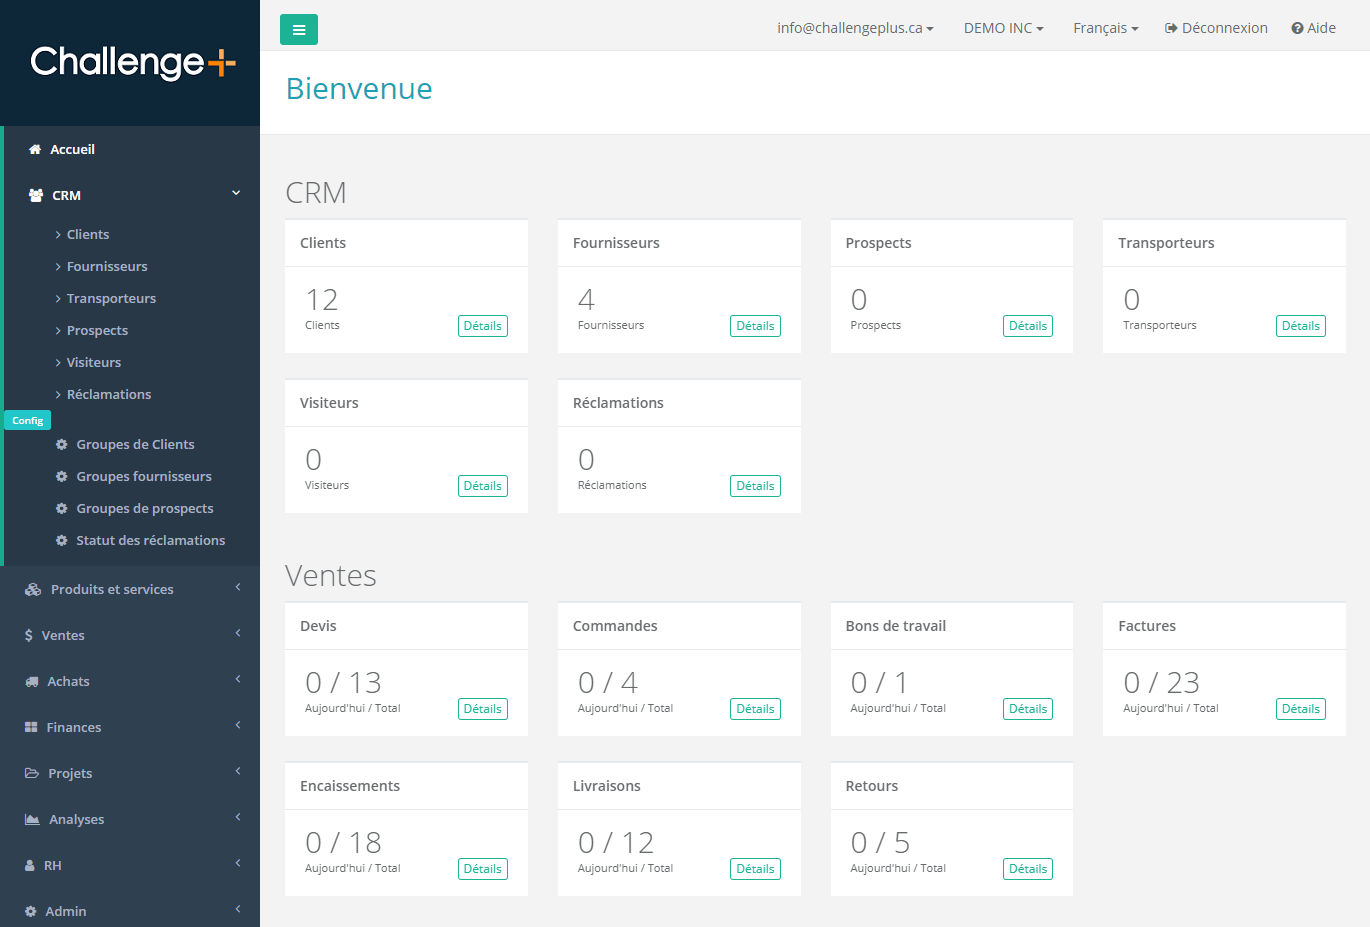Open the DEMO INC account dropdown
The image size is (1370, 927).
(1003, 28)
